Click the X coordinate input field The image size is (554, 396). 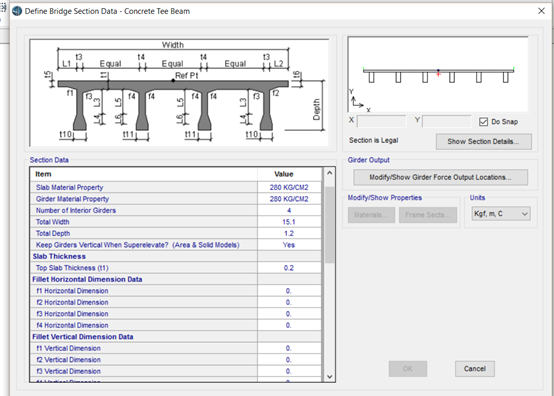coord(381,121)
